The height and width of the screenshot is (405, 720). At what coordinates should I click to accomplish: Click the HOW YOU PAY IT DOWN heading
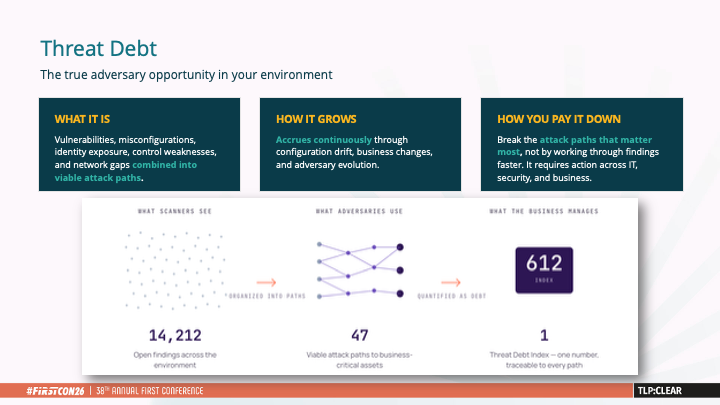pos(559,119)
